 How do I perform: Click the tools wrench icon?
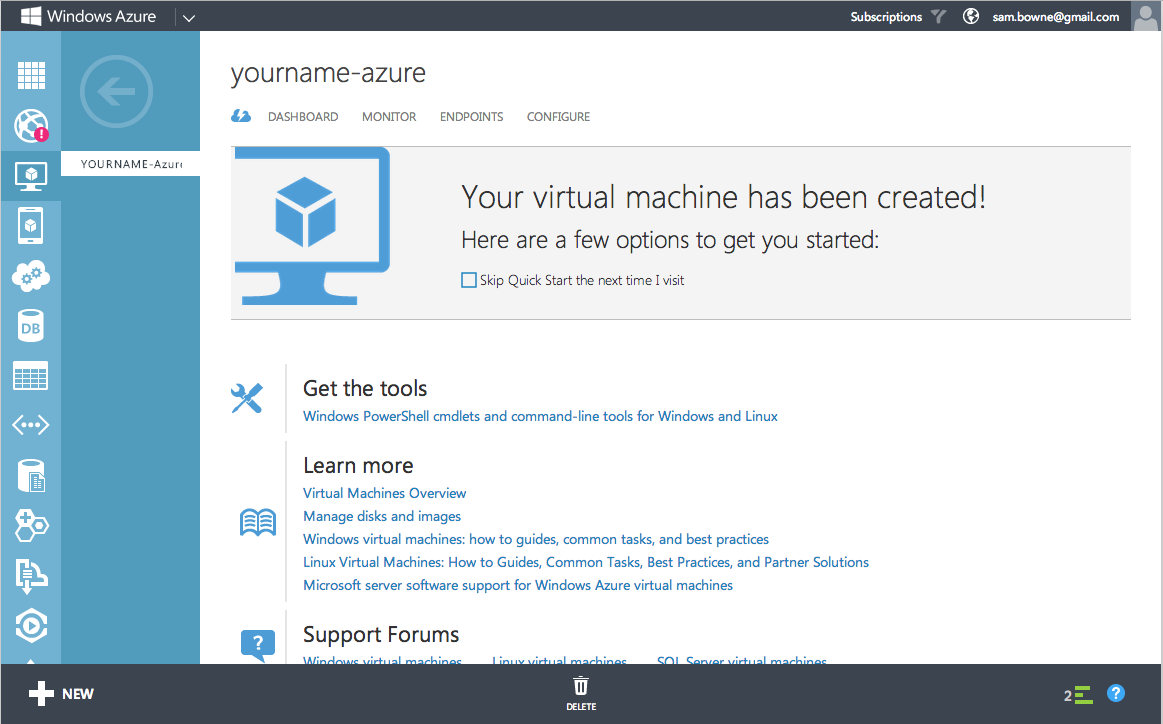pos(247,398)
